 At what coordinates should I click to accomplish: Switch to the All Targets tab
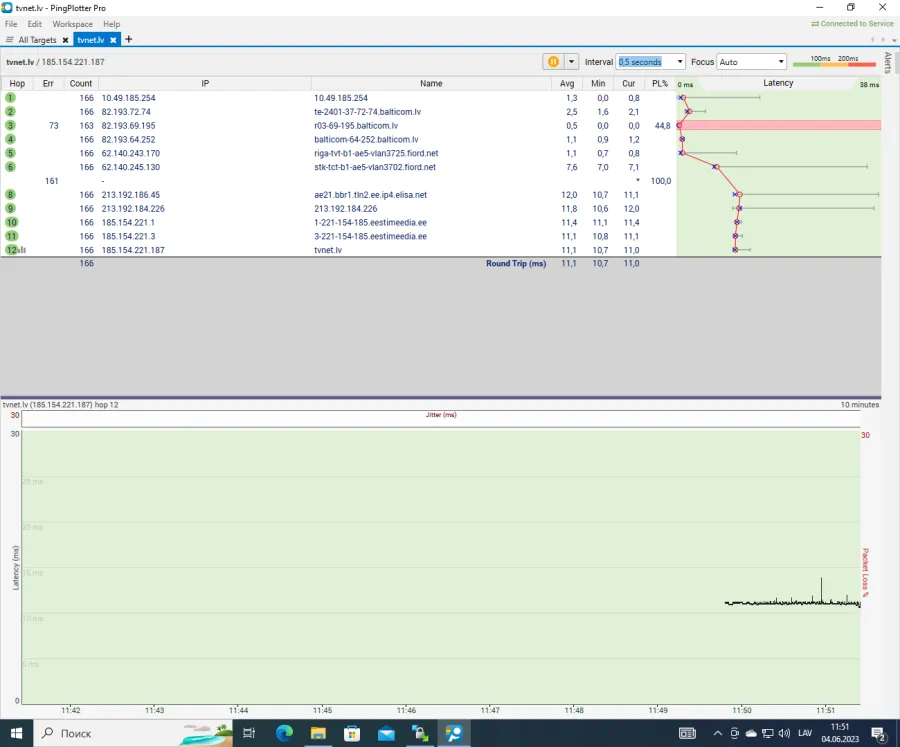coord(37,40)
